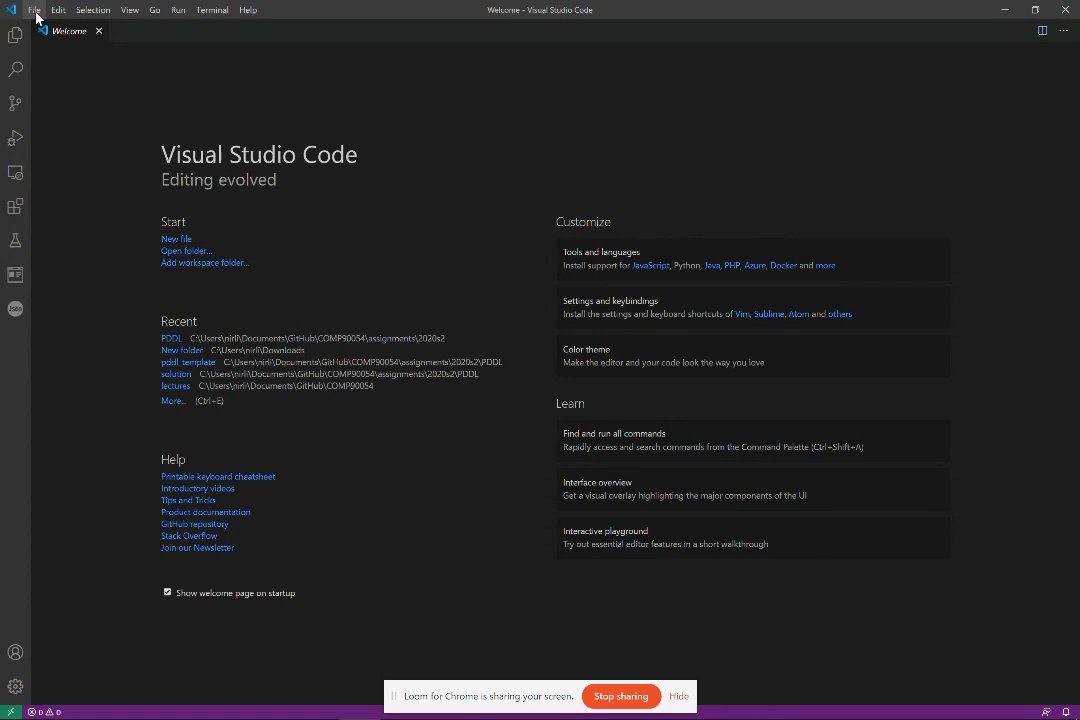
Task: Open the More Actions ellipsis menu
Action: tap(1063, 31)
